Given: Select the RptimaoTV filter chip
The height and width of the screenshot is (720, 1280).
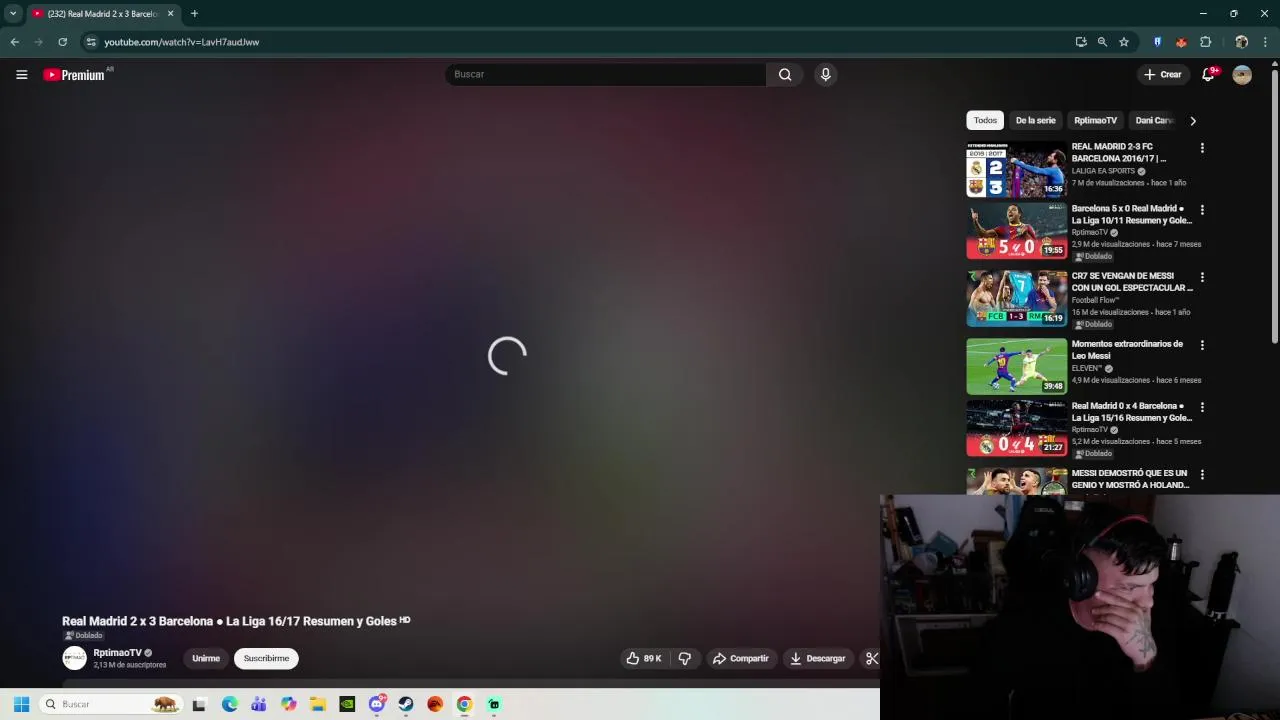Looking at the screenshot, I should click(x=1095, y=120).
